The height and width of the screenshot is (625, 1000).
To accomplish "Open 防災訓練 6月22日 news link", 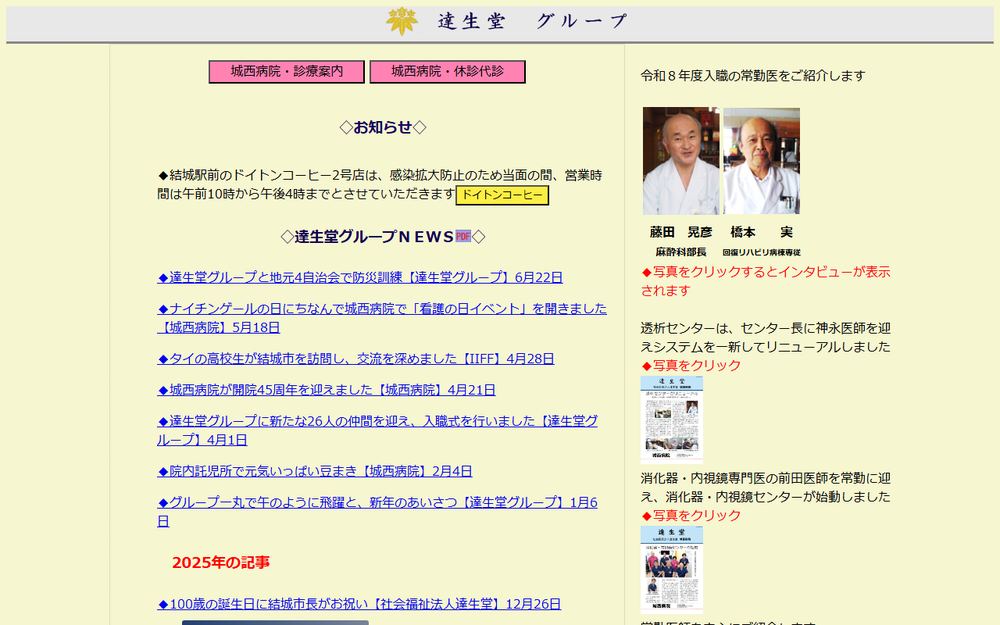I will [360, 277].
